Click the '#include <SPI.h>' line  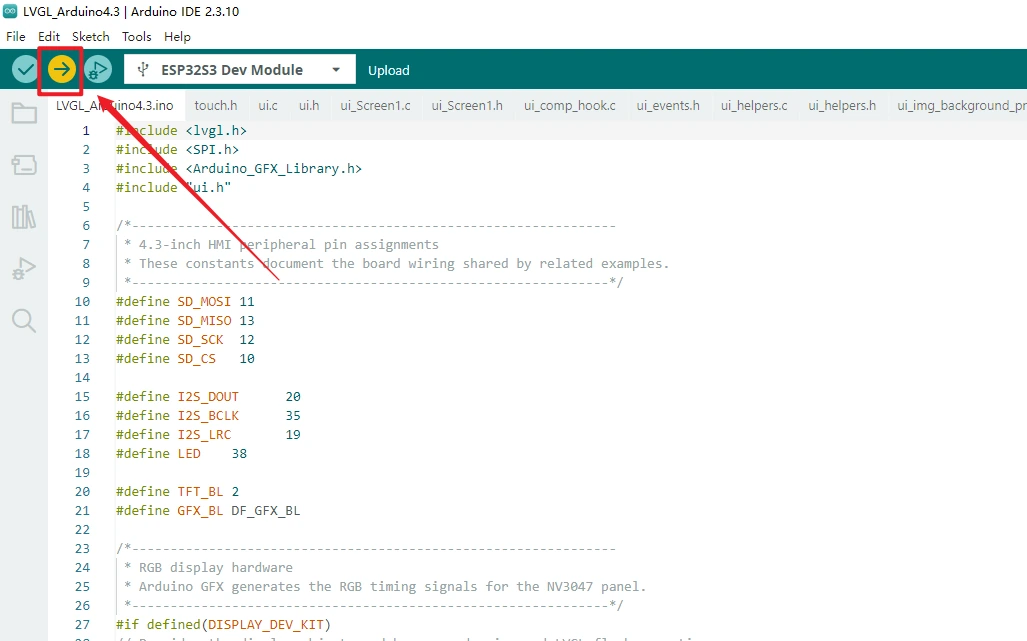coord(177,150)
